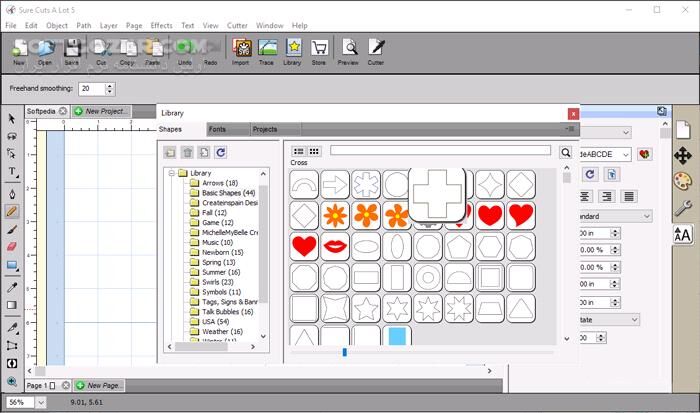Click the New Page button
The image size is (700, 413).
[x=99, y=385]
